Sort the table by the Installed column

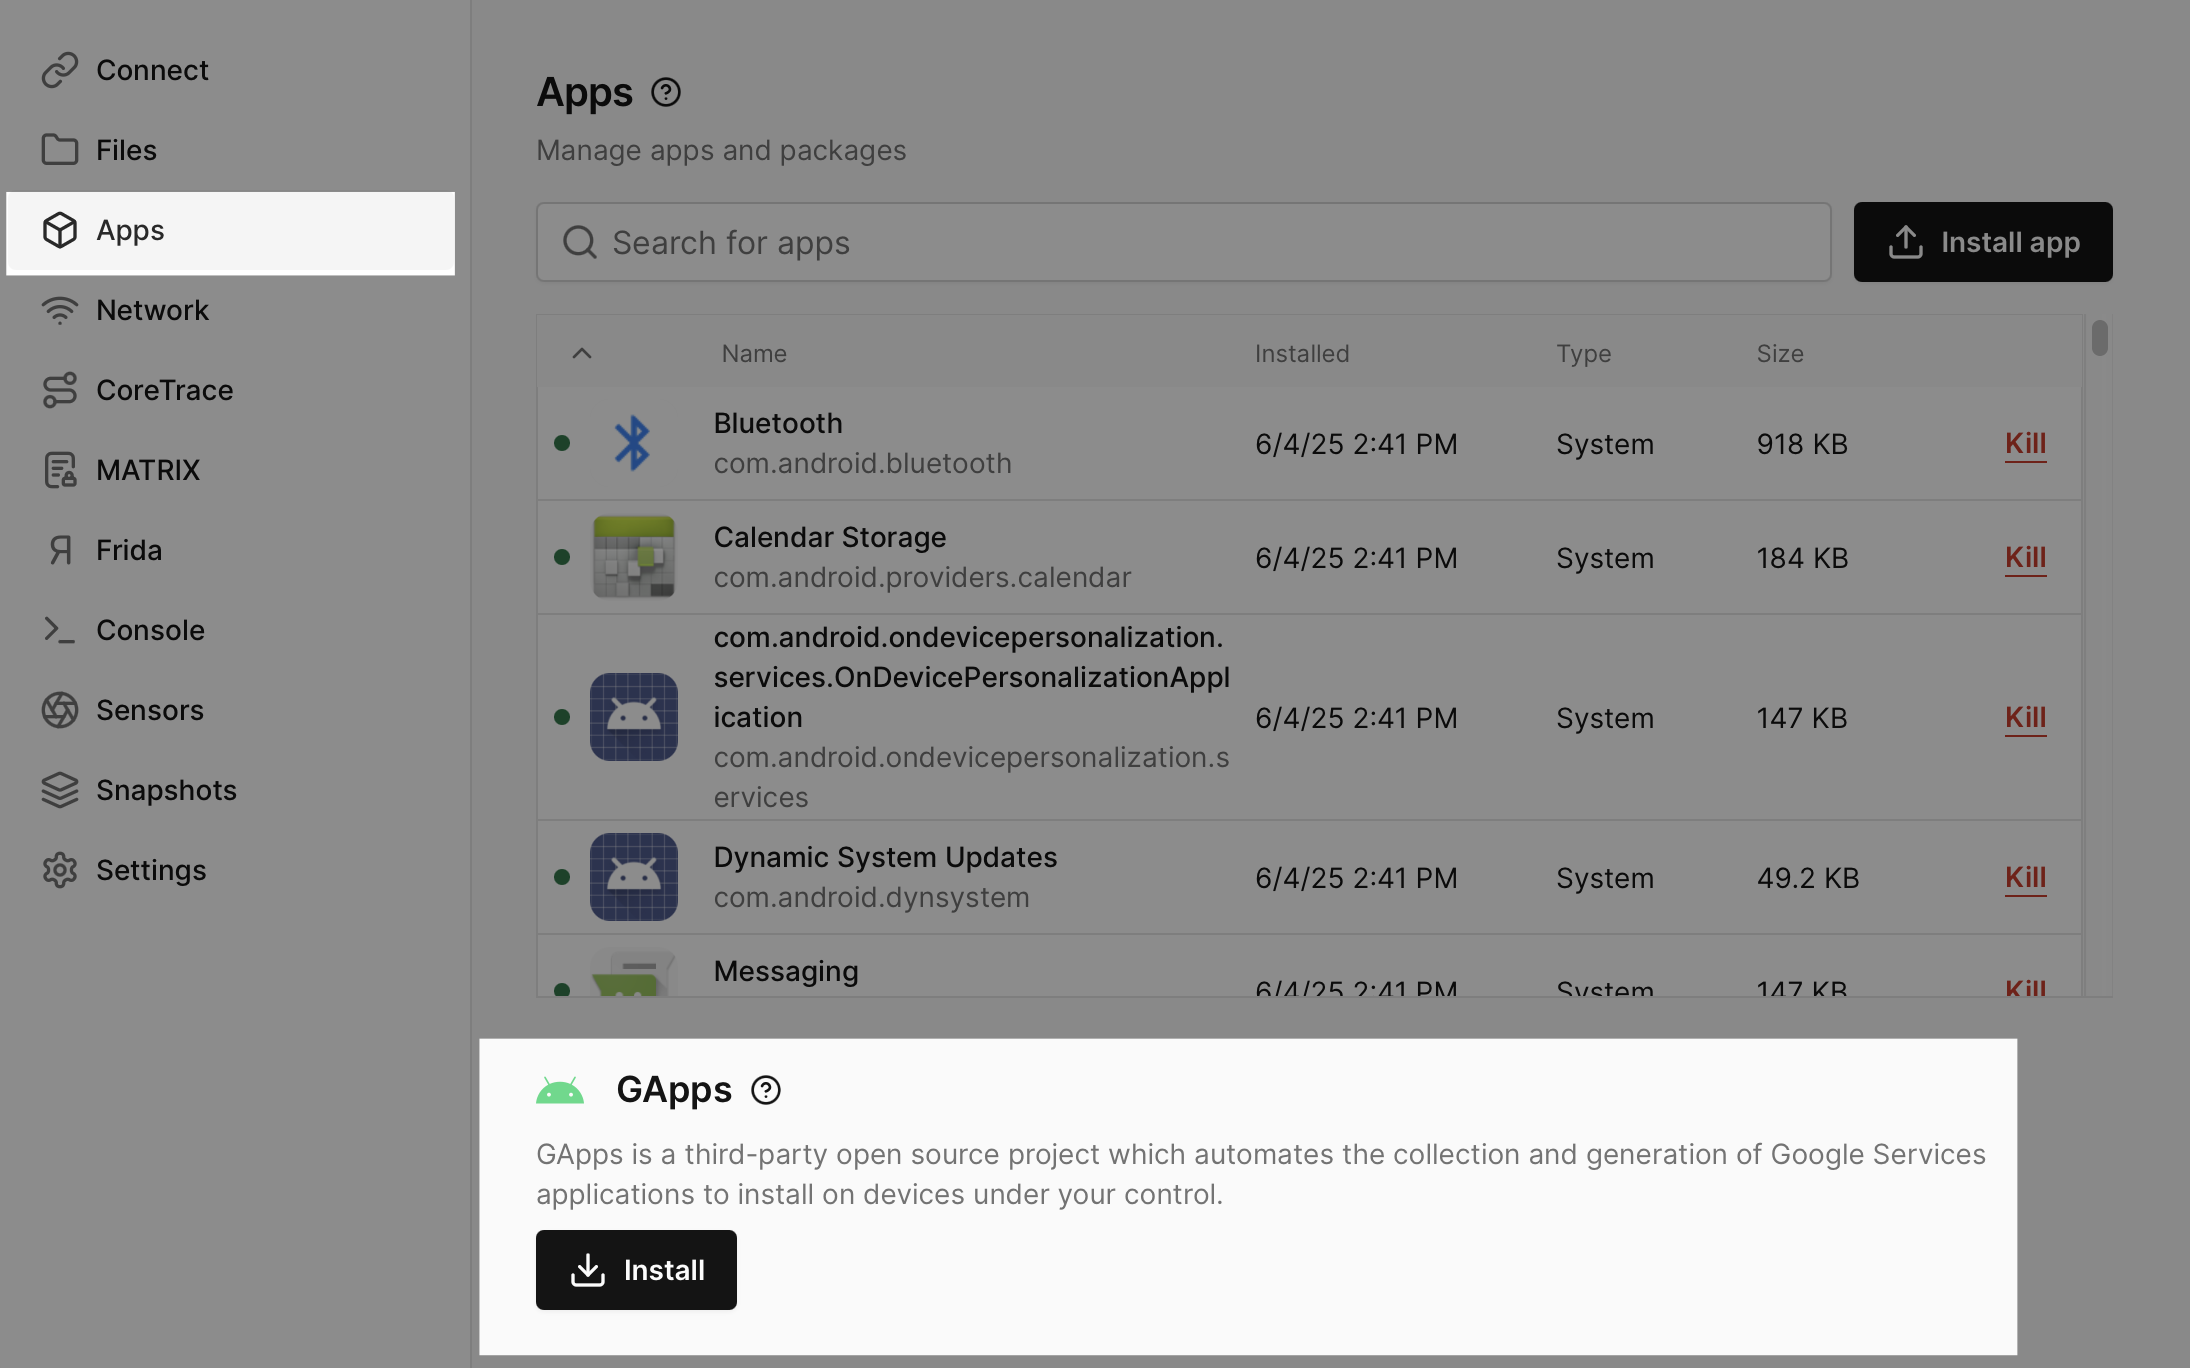point(1302,353)
